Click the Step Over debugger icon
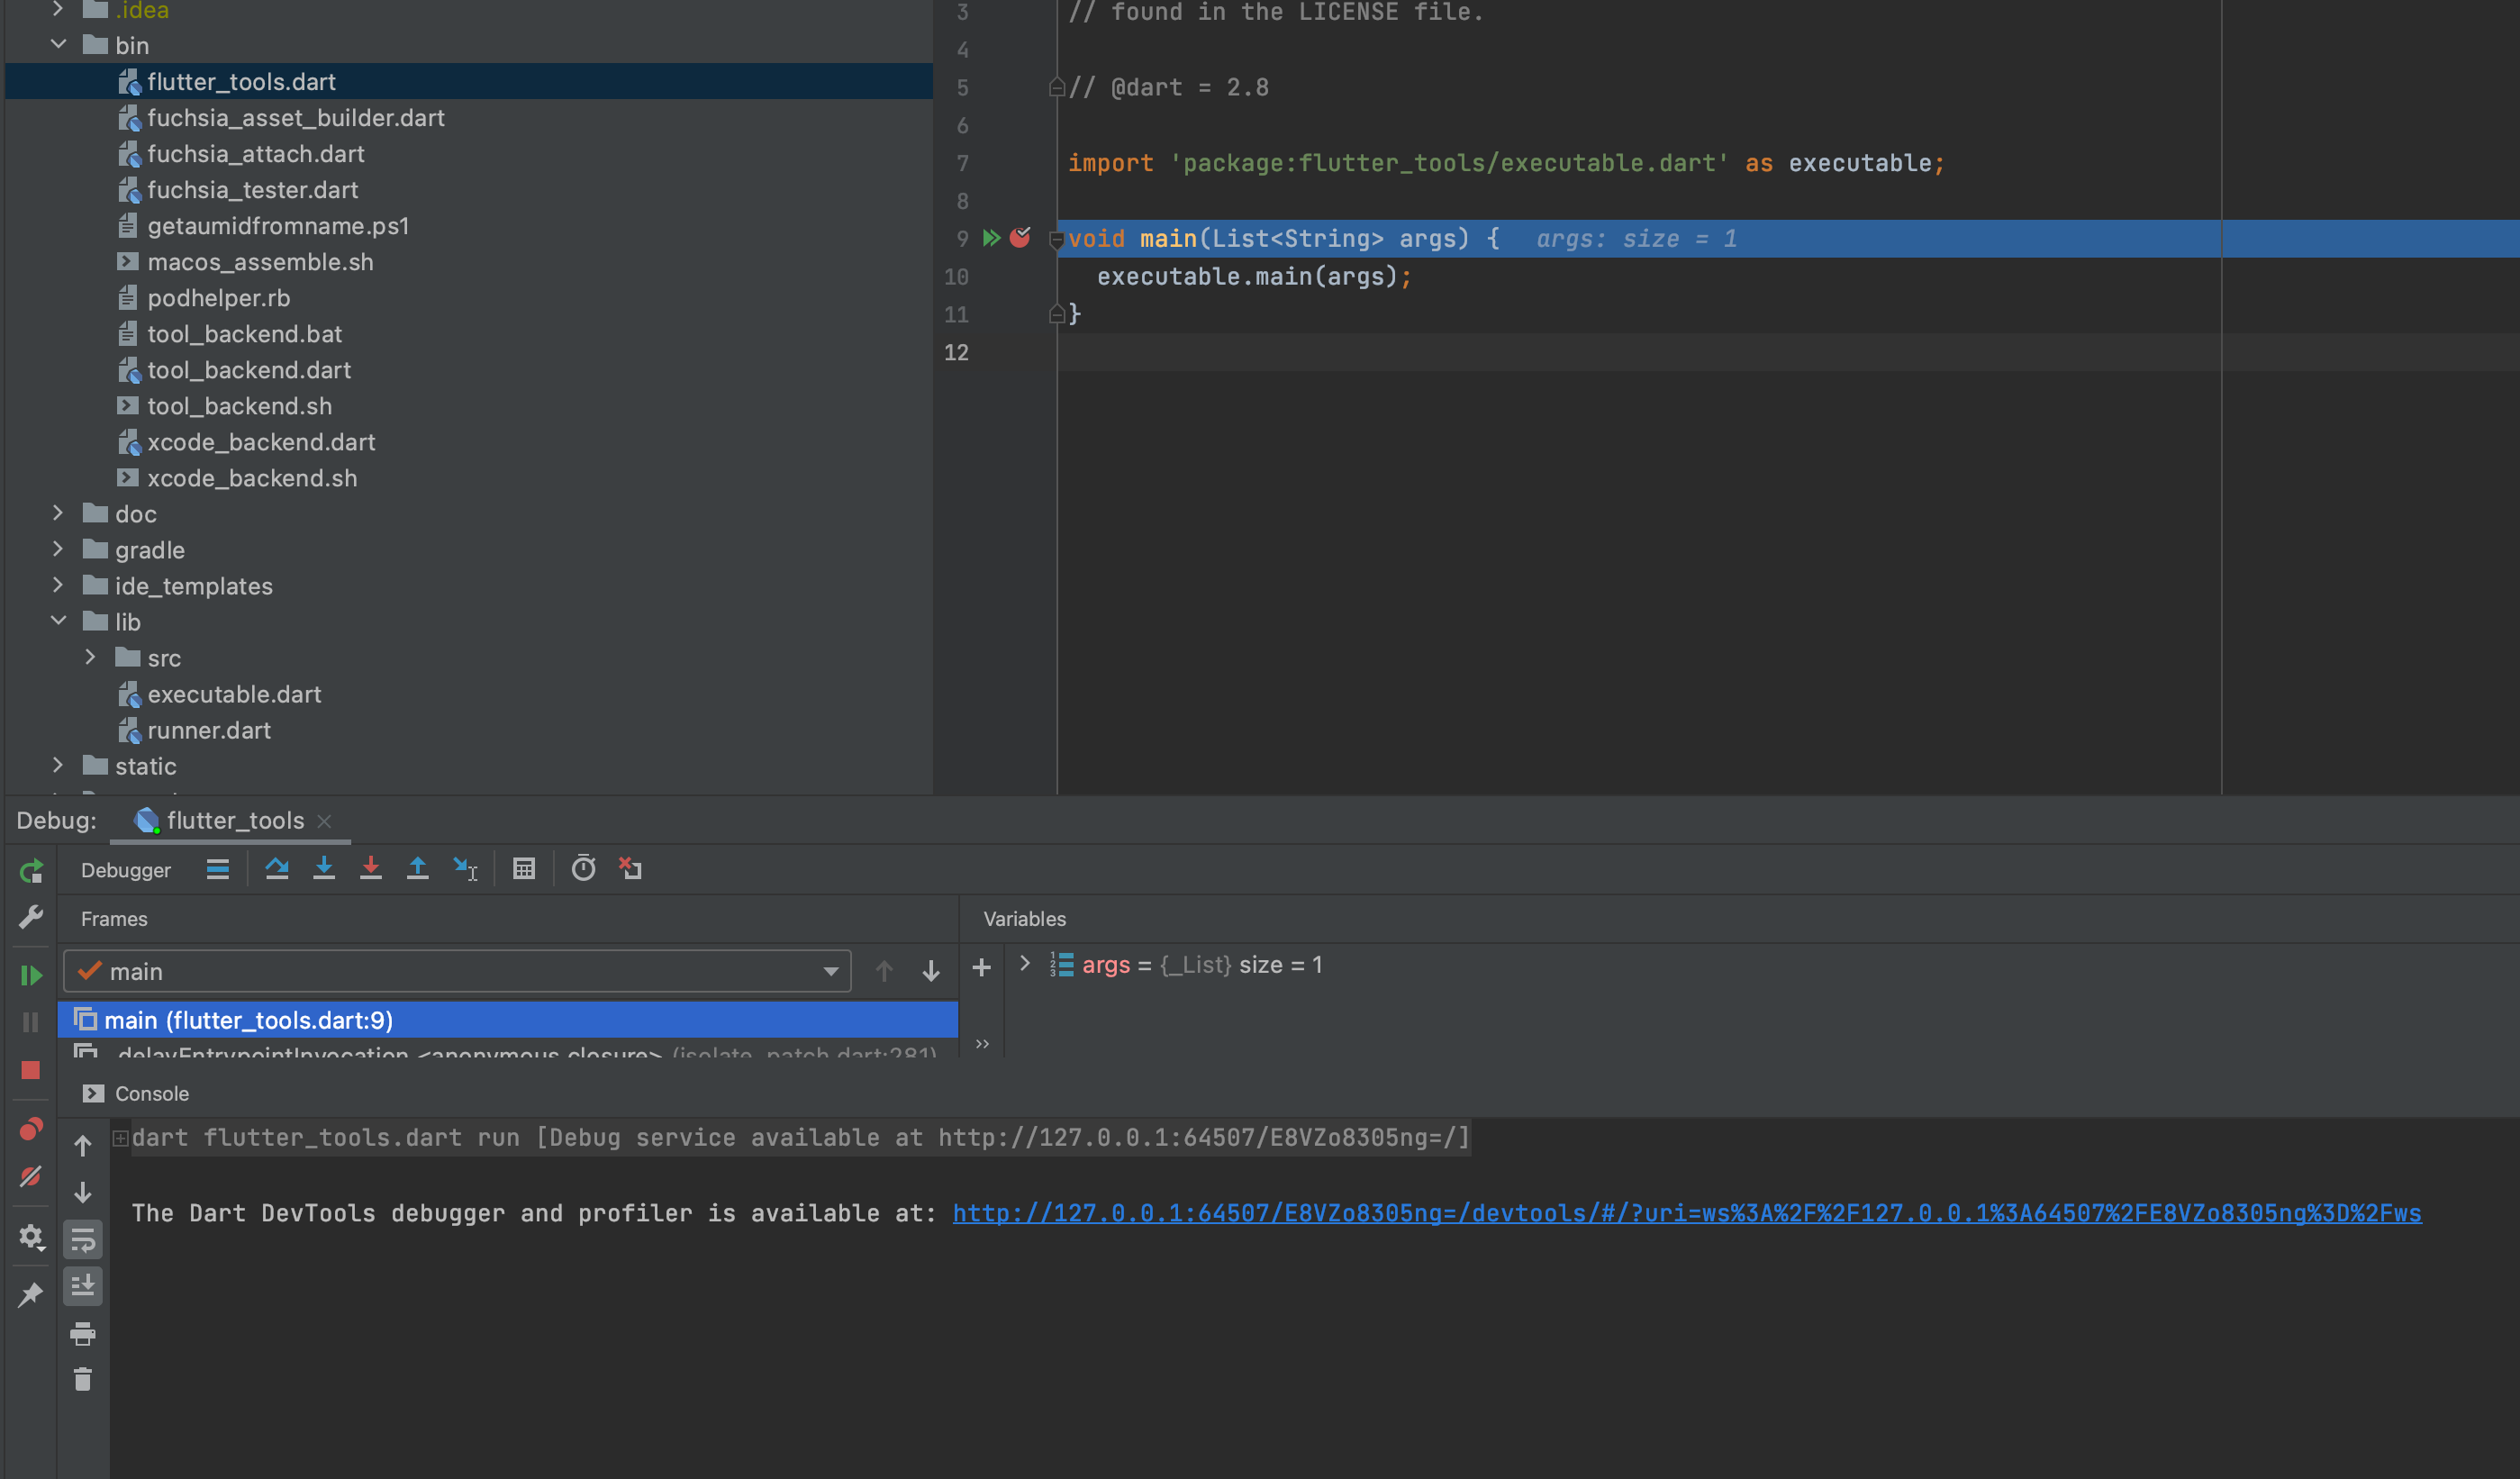The image size is (2520, 1479). coord(278,869)
